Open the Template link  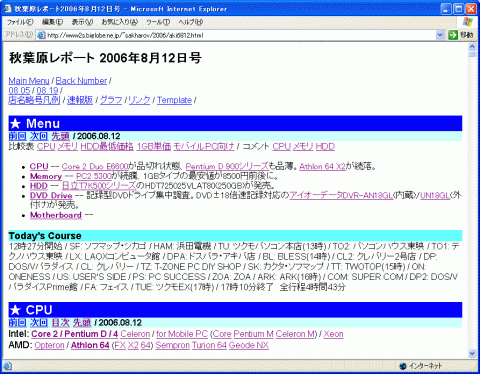pyautogui.click(x=174, y=100)
